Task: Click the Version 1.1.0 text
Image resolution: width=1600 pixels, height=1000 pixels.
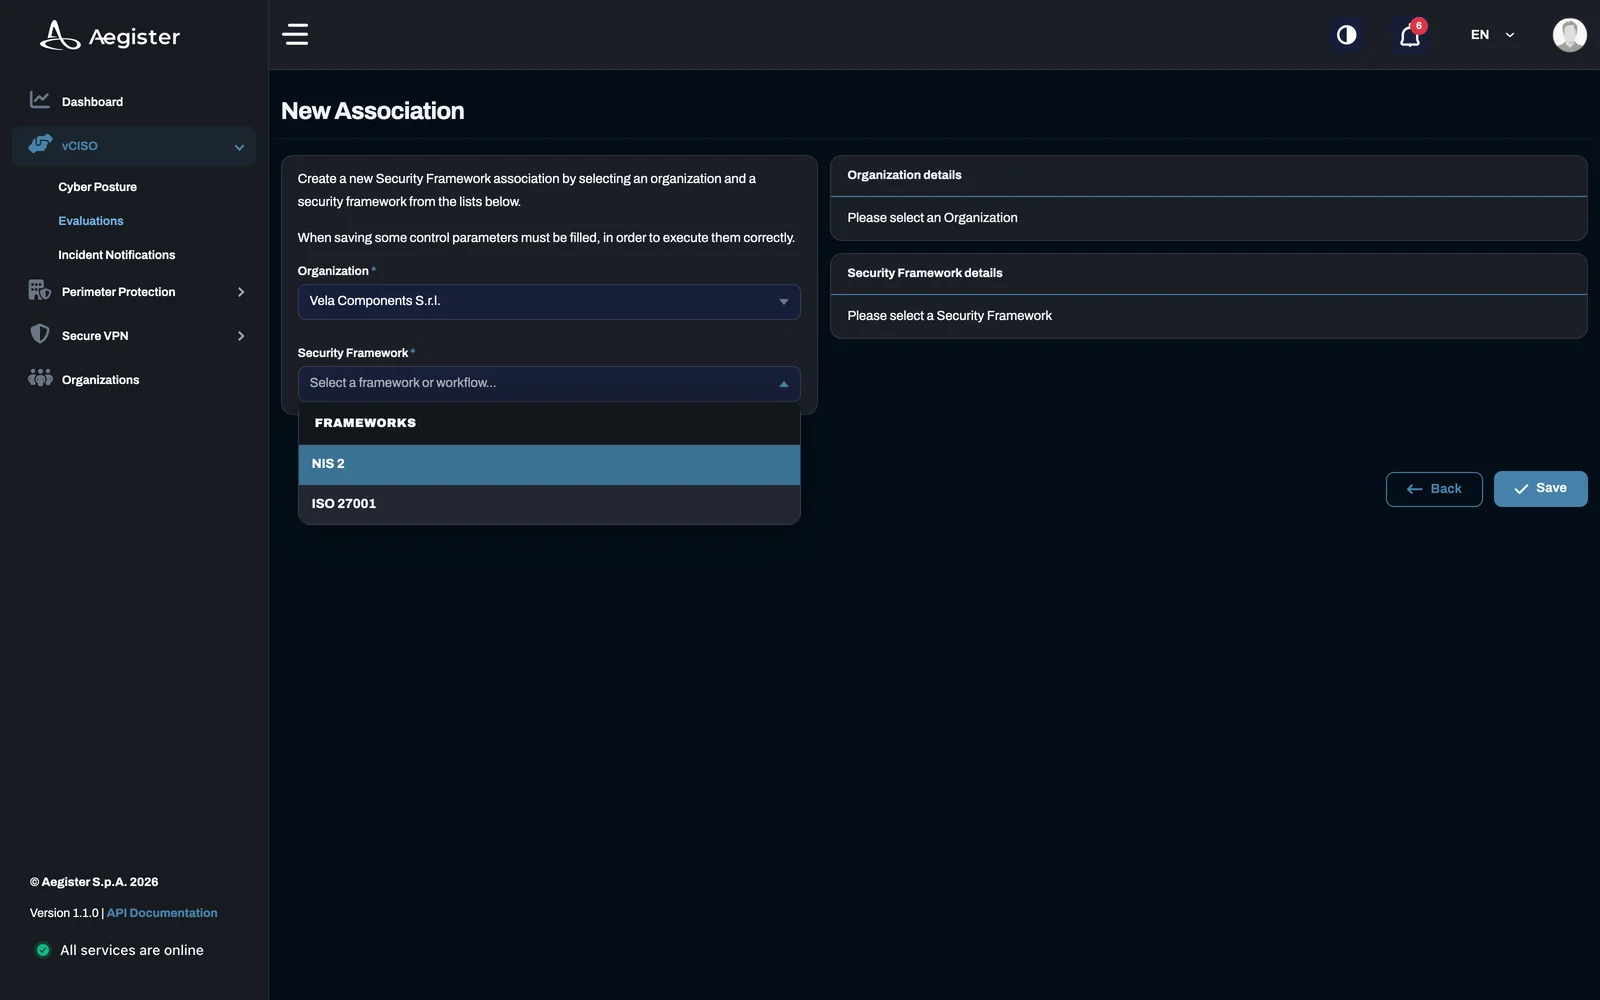Action: coord(64,913)
